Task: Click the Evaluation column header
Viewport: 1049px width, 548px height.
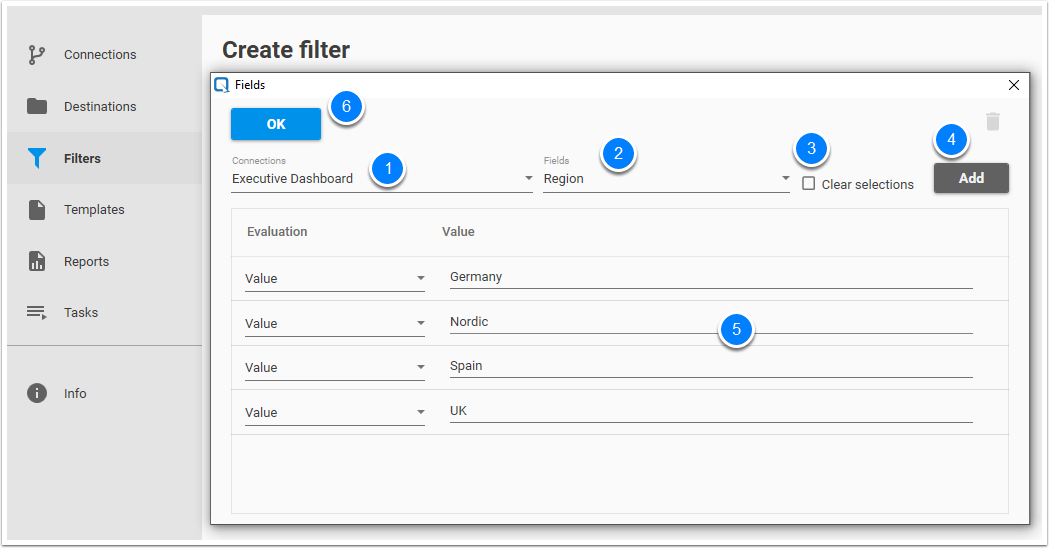Action: tap(277, 232)
